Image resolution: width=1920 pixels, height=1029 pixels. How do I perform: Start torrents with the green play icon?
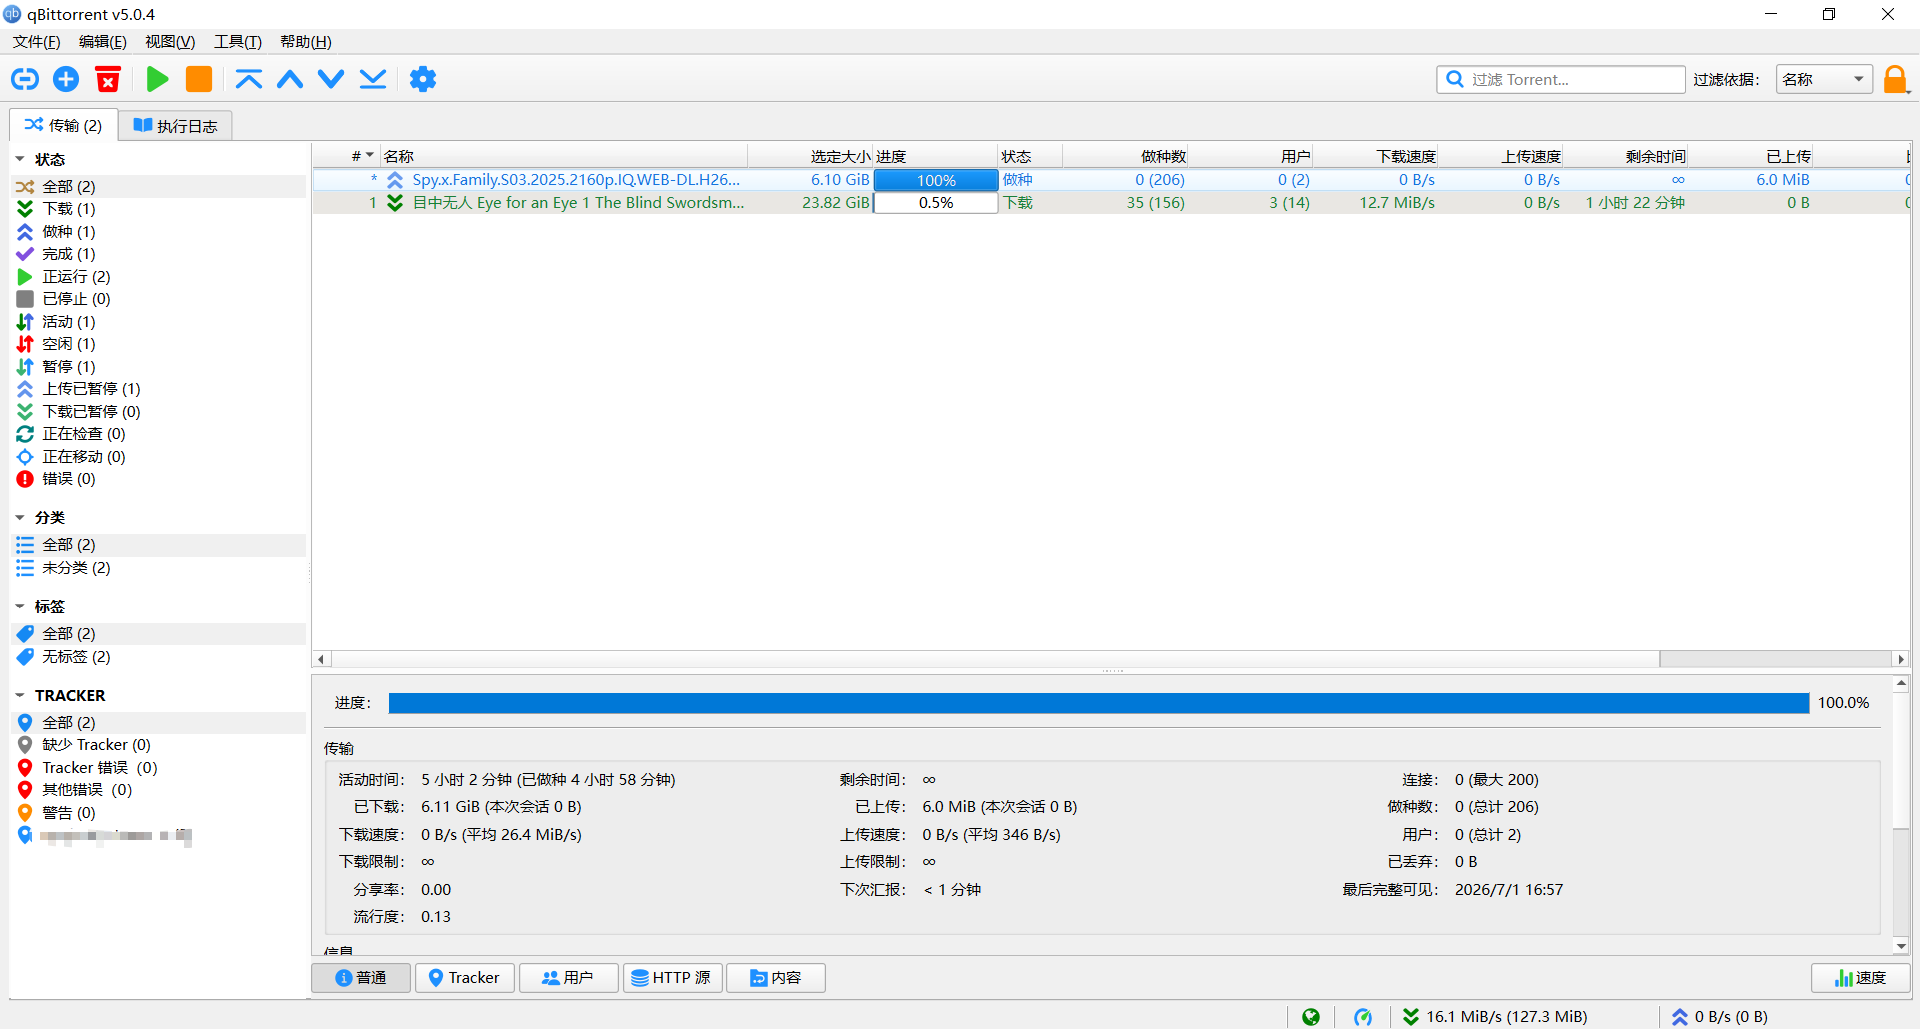[157, 79]
